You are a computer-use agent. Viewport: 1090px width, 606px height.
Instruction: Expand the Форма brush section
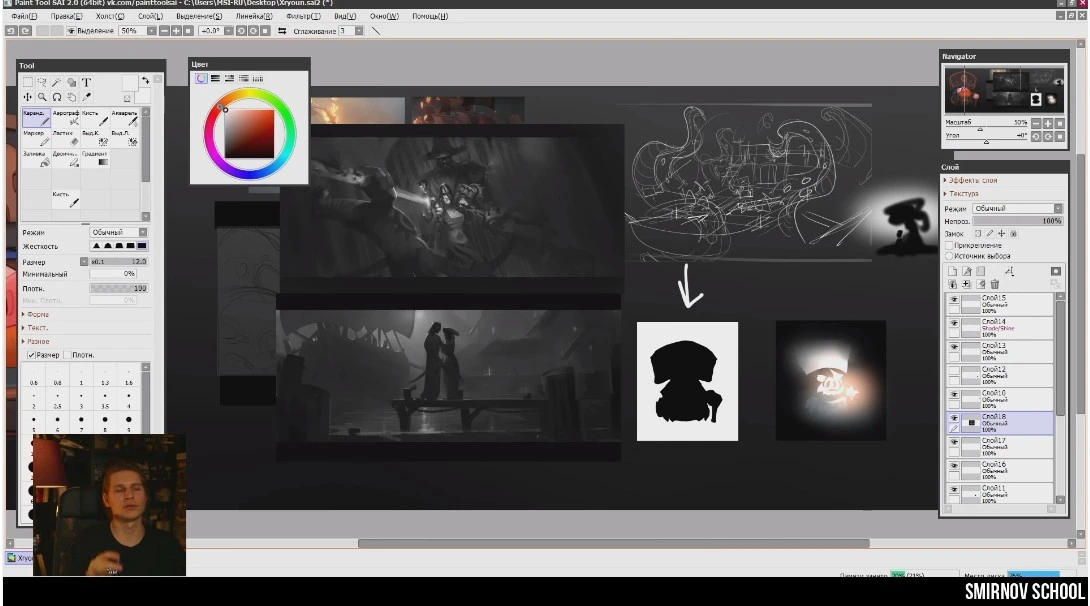(38, 314)
